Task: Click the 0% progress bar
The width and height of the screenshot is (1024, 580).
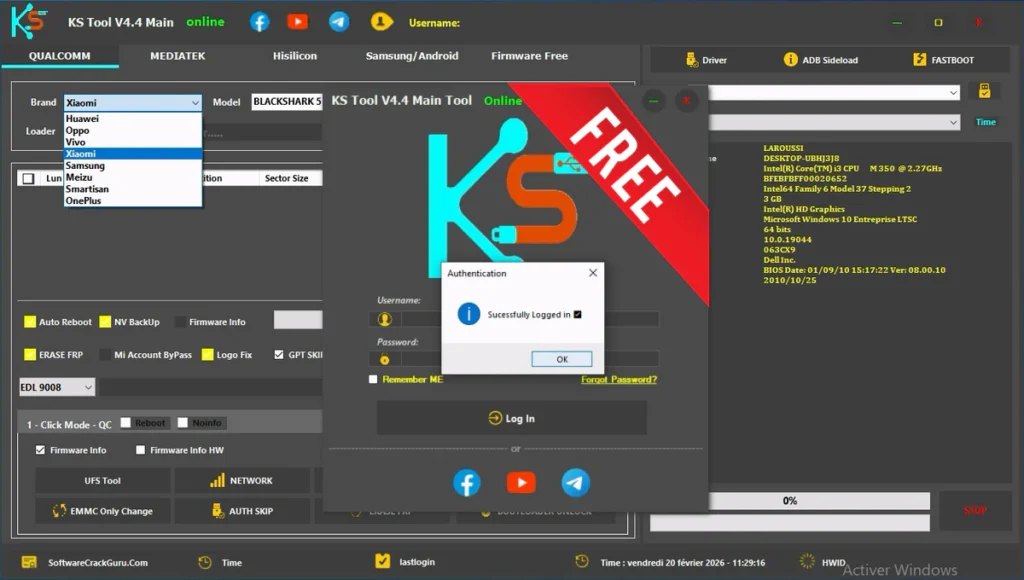Action: click(789, 501)
